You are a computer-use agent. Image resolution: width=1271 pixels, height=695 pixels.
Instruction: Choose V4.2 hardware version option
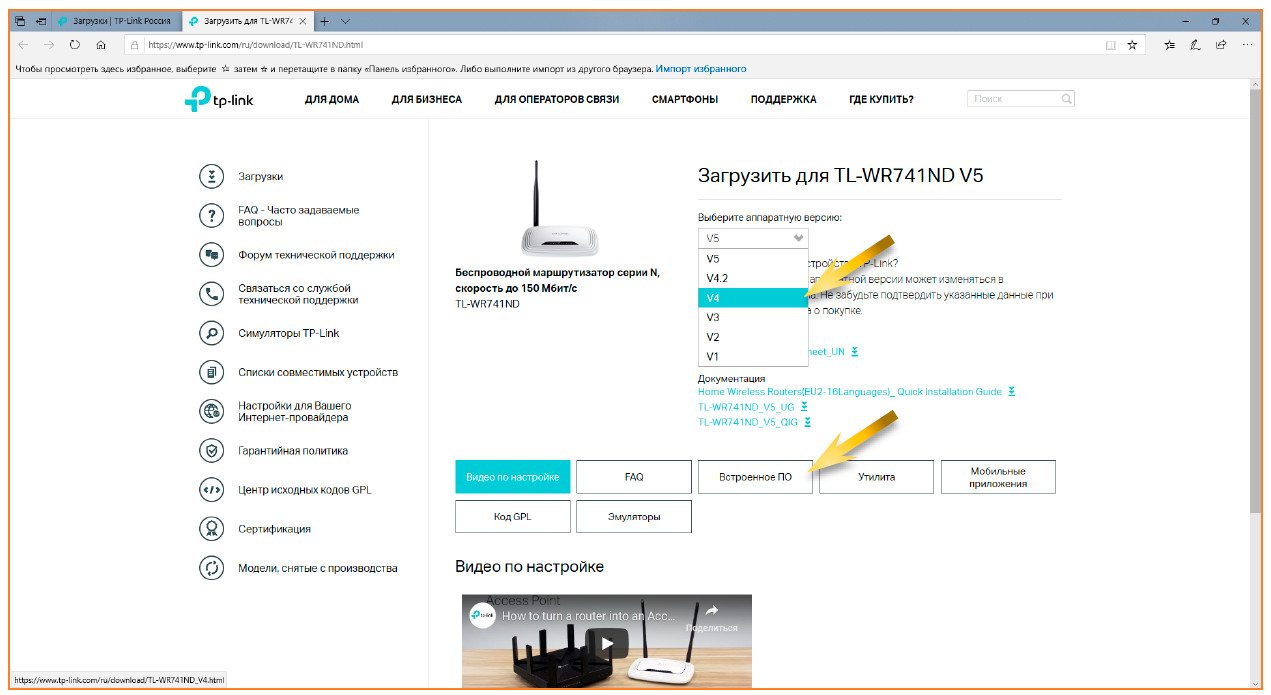click(752, 278)
